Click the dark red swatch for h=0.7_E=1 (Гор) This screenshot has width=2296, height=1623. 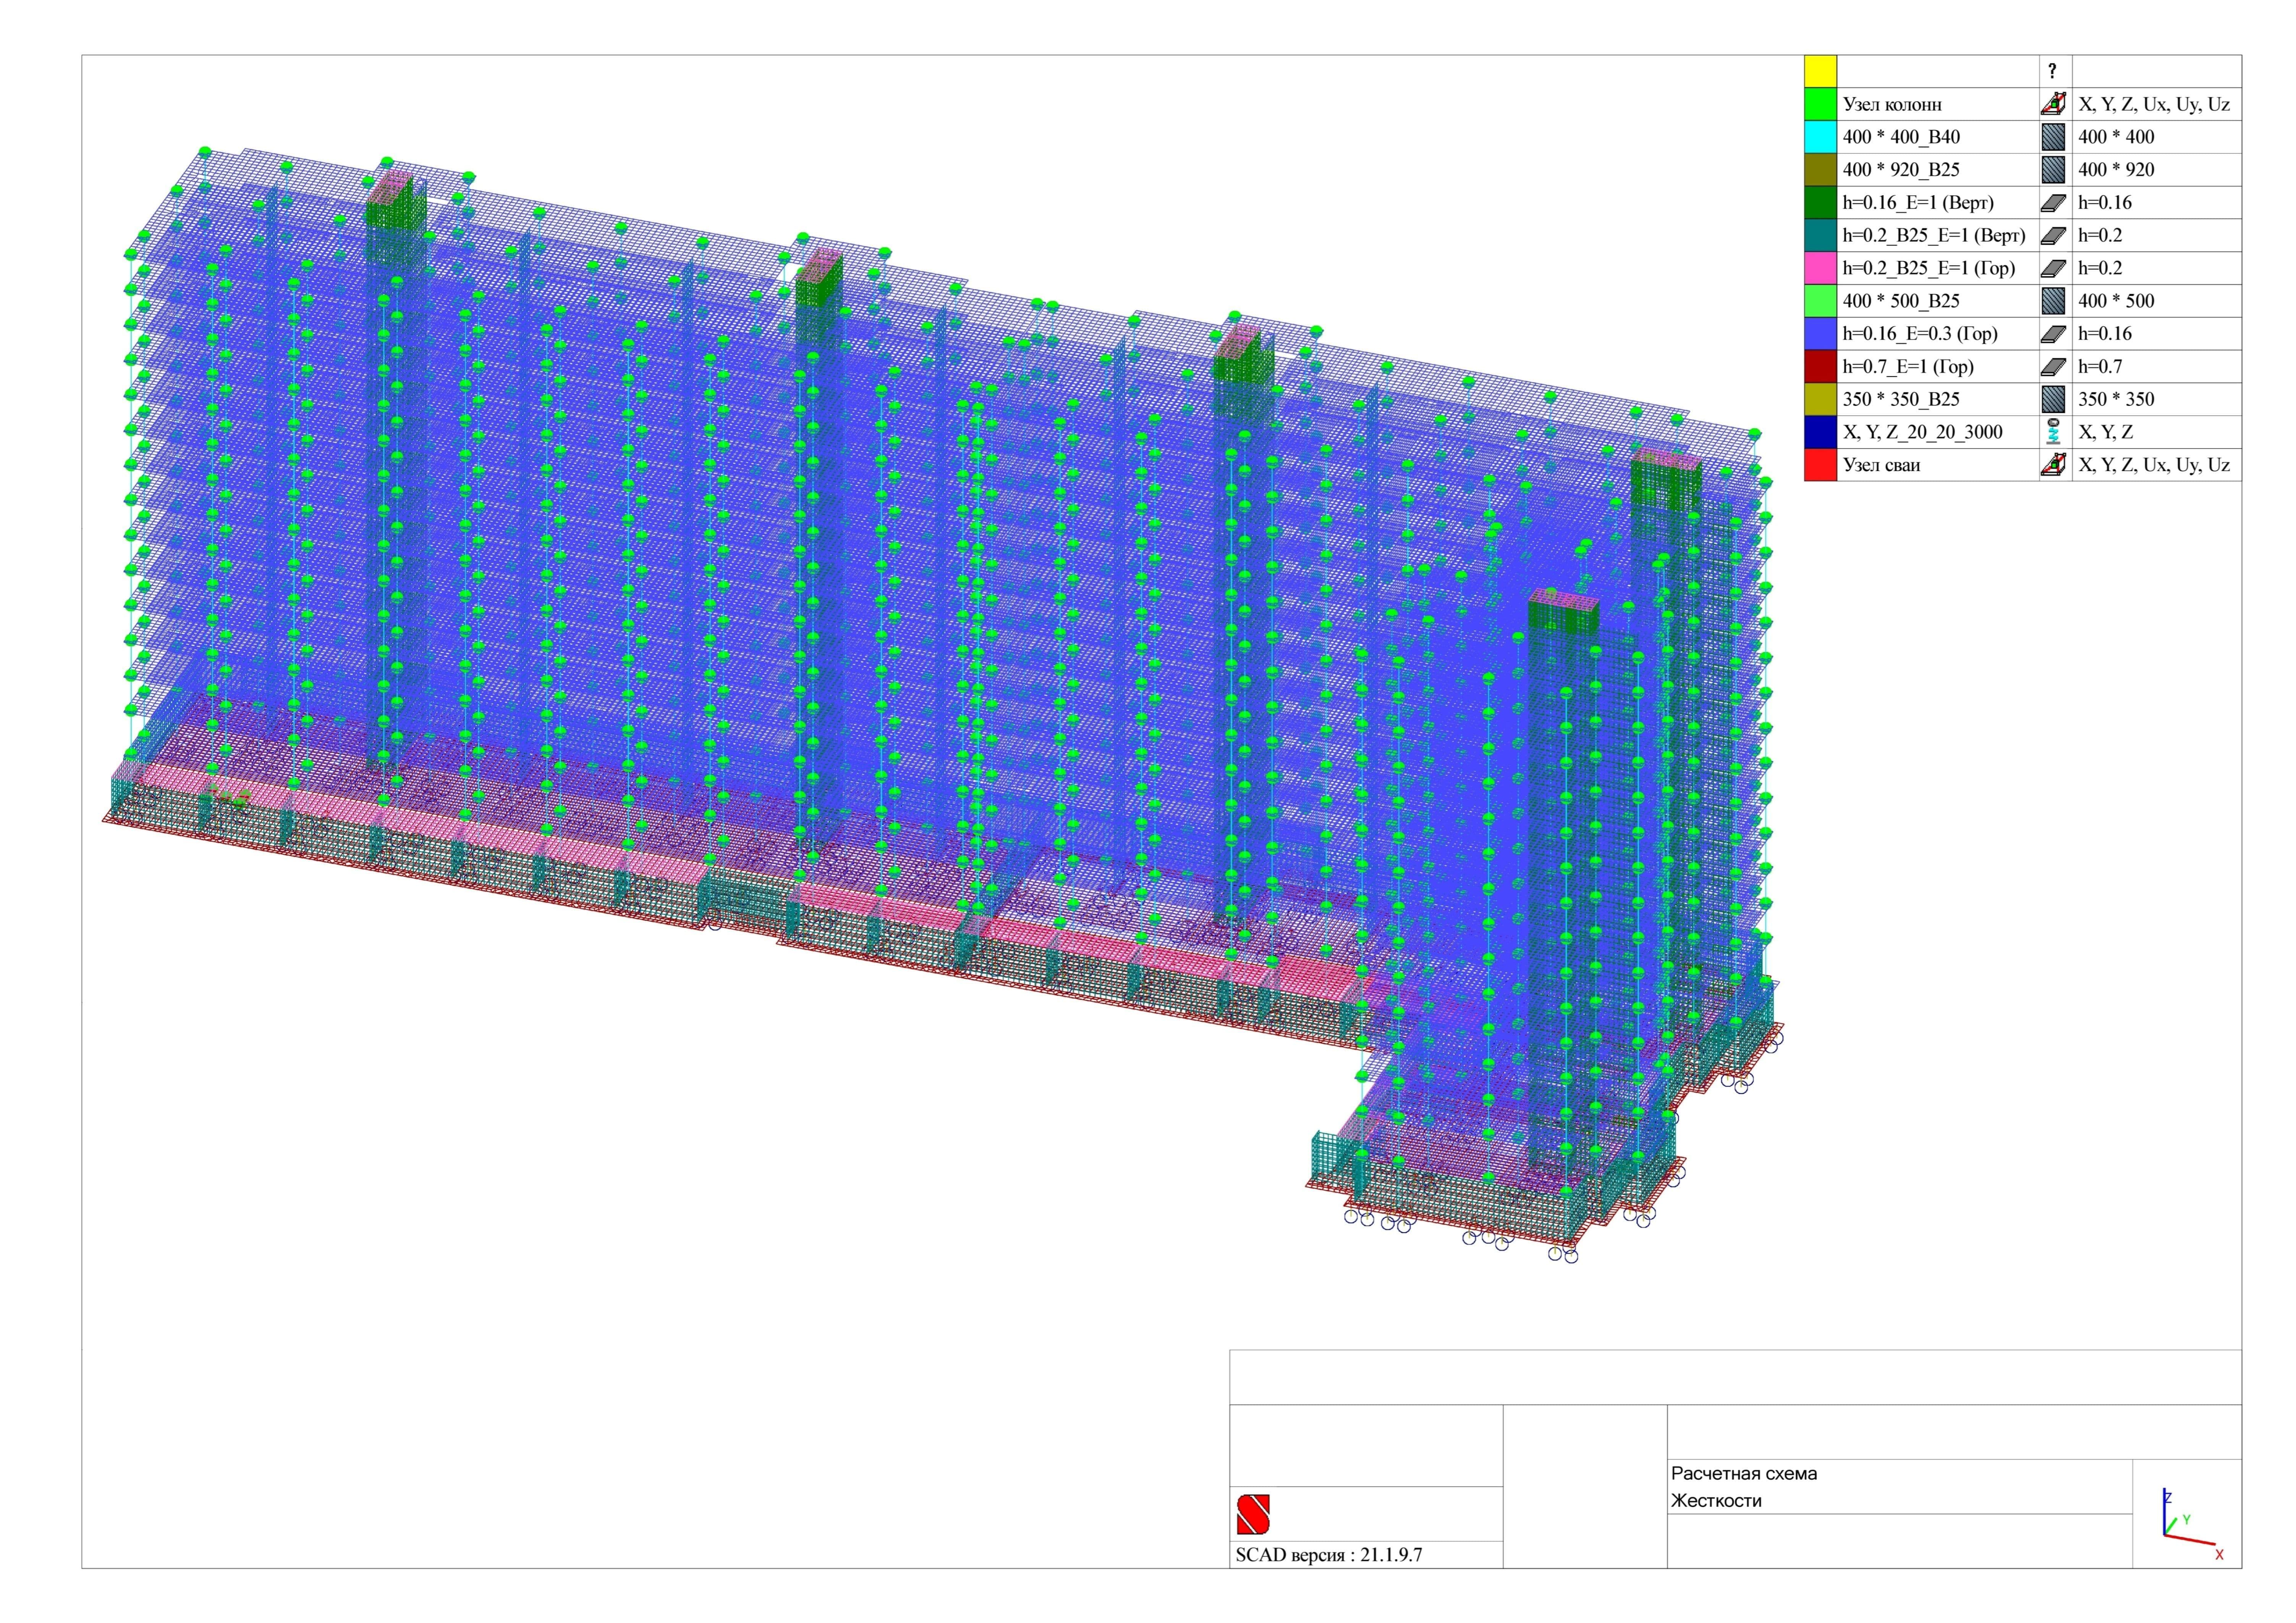pyautogui.click(x=1820, y=367)
